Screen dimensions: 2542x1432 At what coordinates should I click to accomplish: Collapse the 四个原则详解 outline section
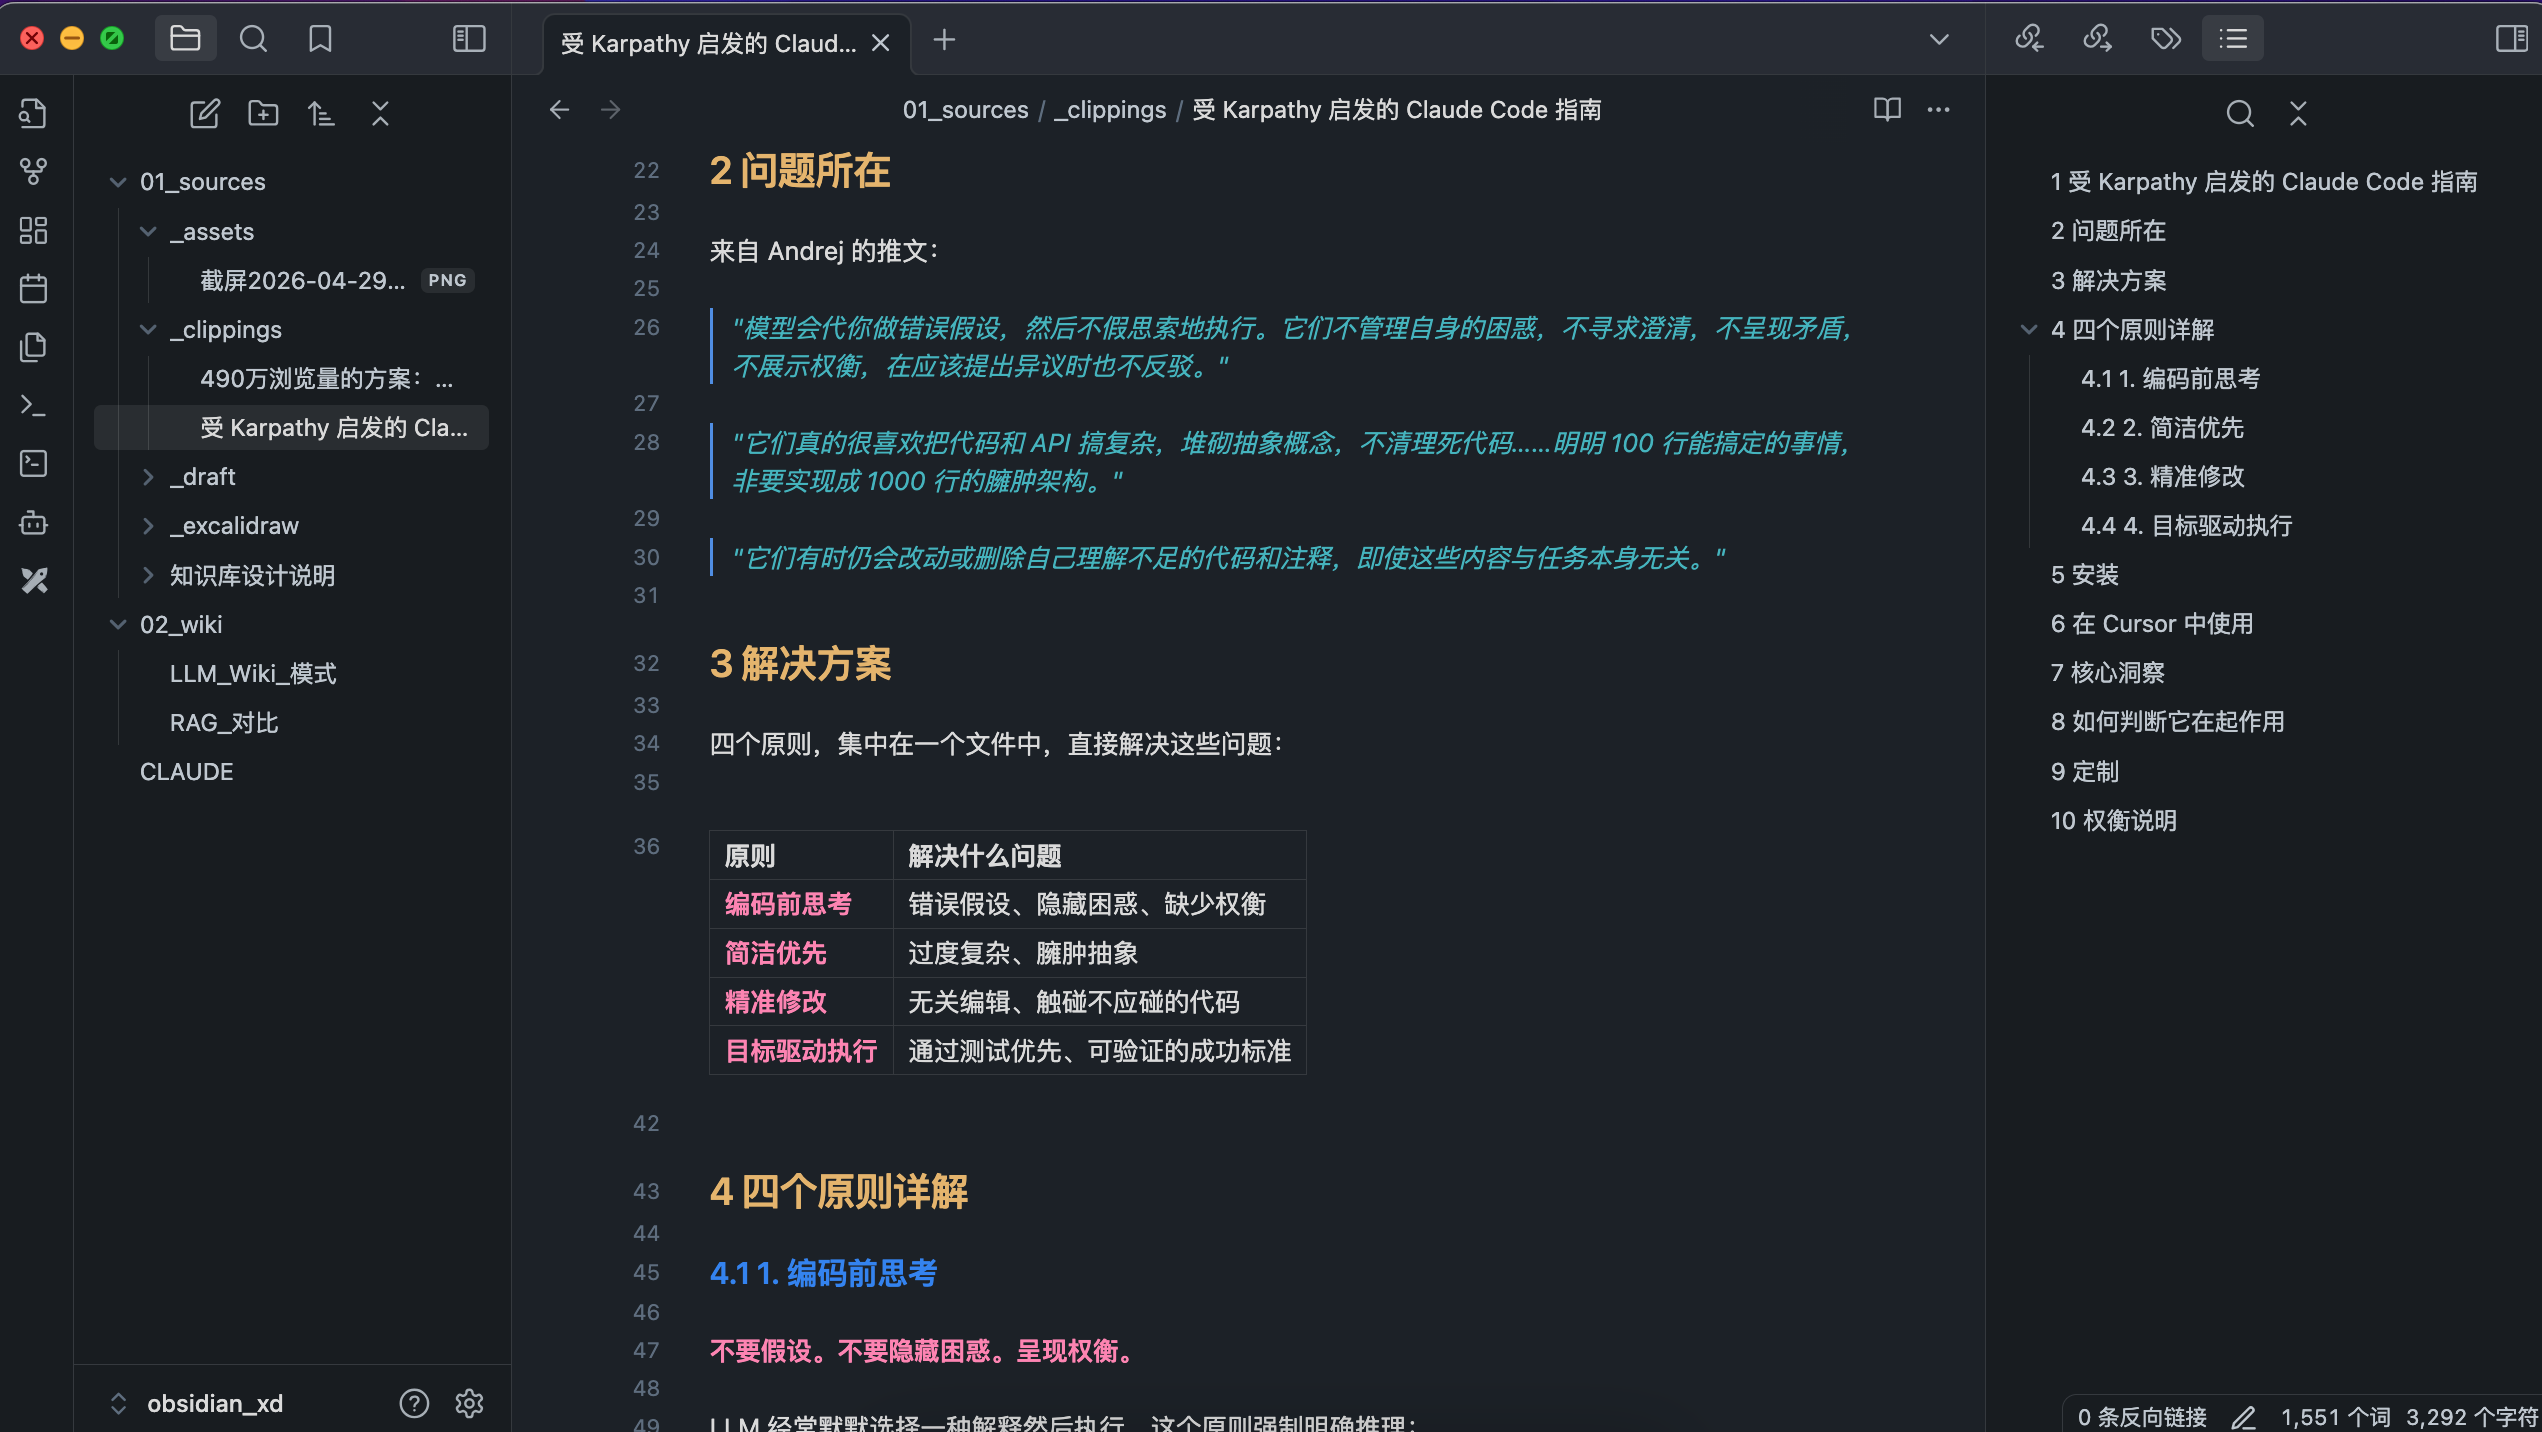tap(2029, 329)
